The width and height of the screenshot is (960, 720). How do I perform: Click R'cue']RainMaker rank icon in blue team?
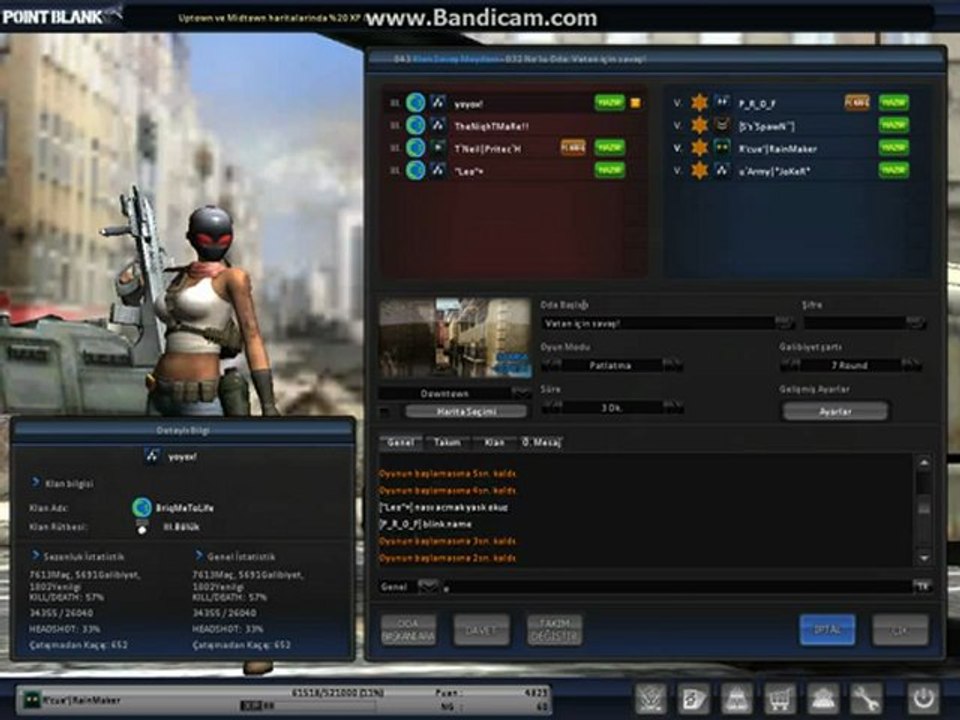(722, 148)
